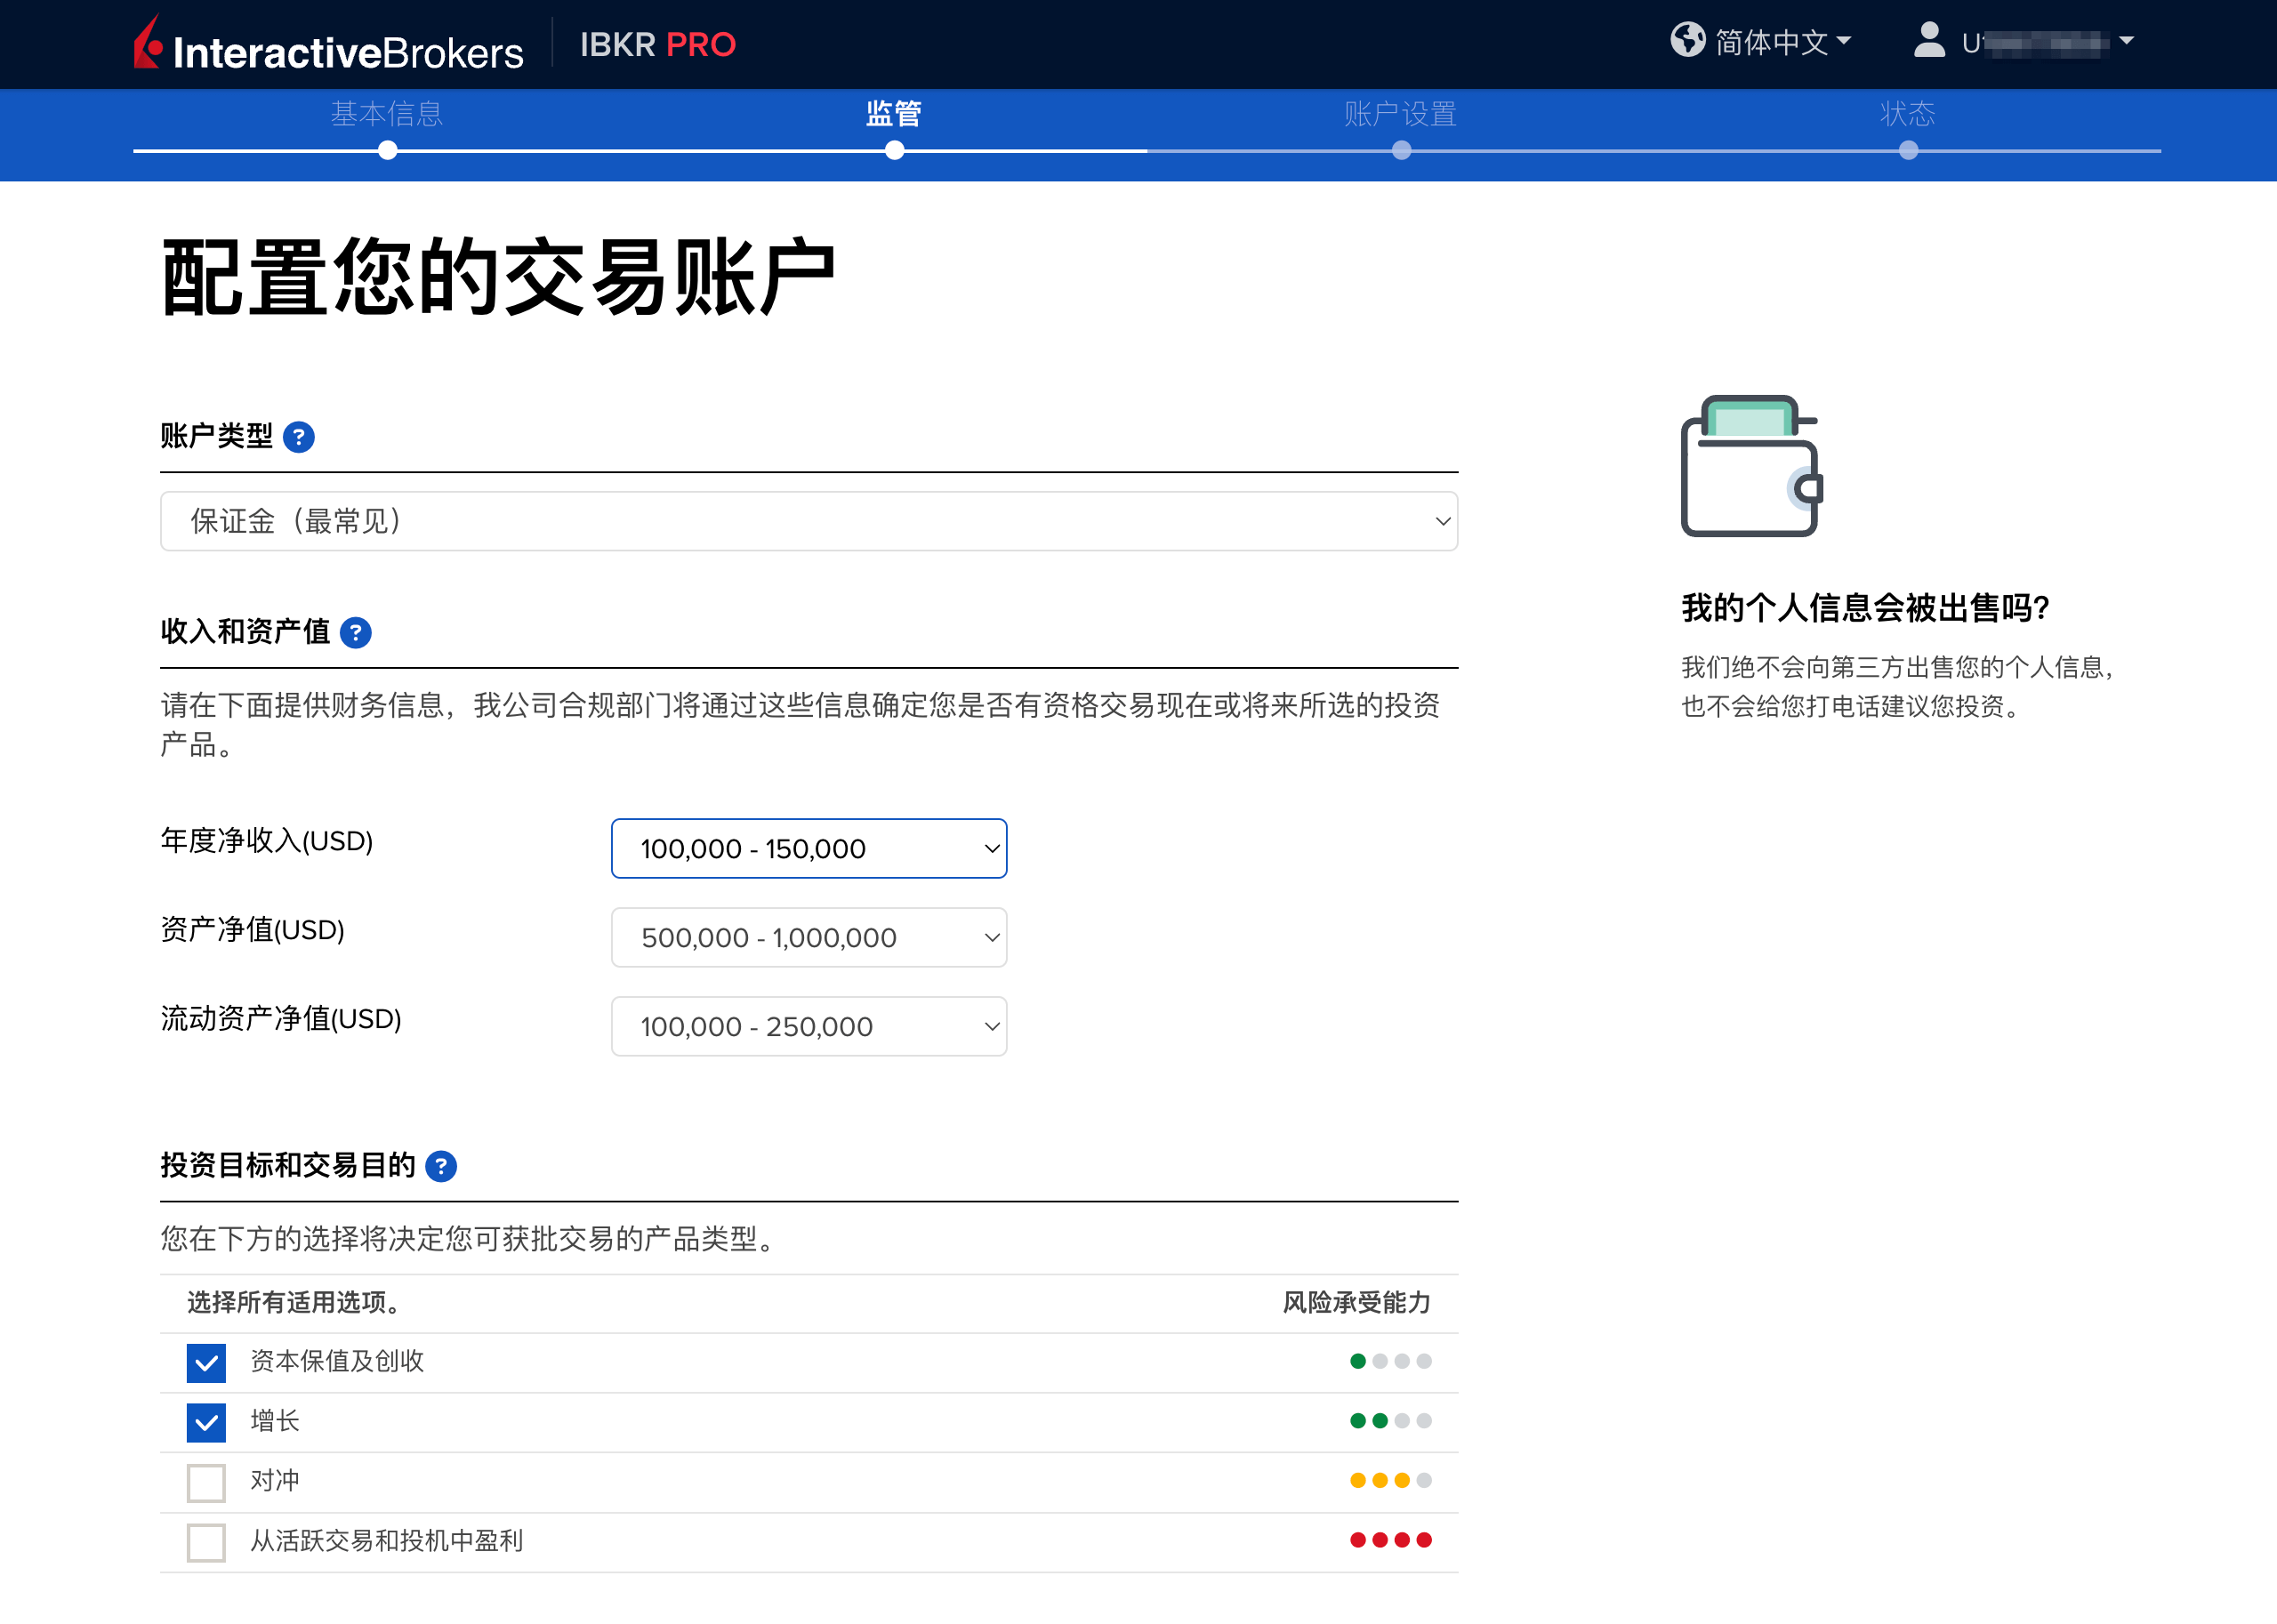
Task: Click the 状态 progress step
Action: 1908,115
